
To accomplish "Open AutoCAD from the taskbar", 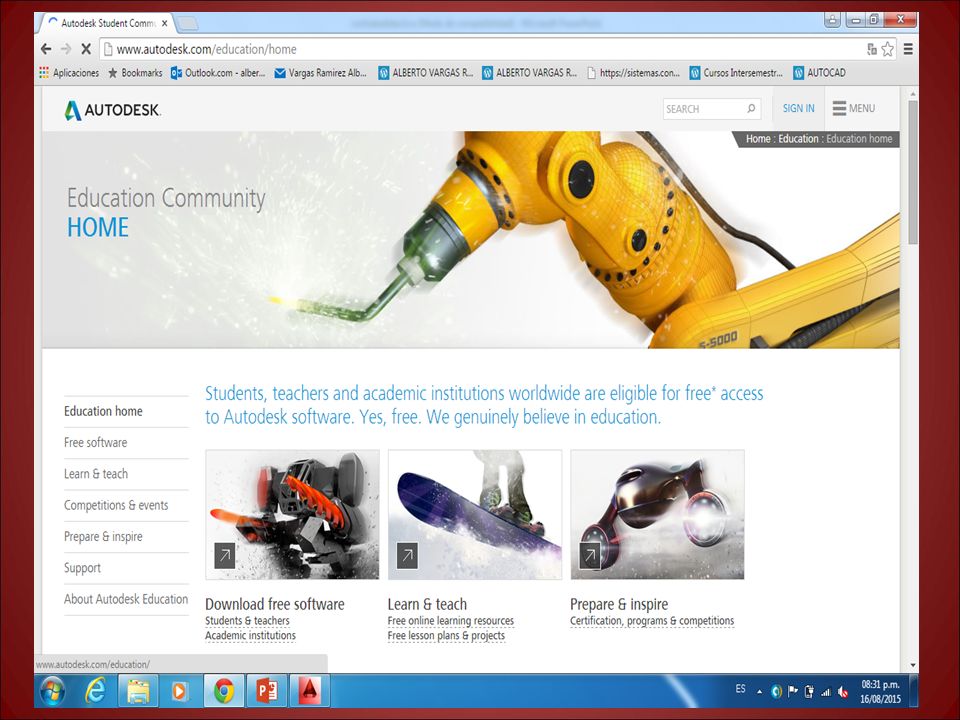I will tap(309, 691).
